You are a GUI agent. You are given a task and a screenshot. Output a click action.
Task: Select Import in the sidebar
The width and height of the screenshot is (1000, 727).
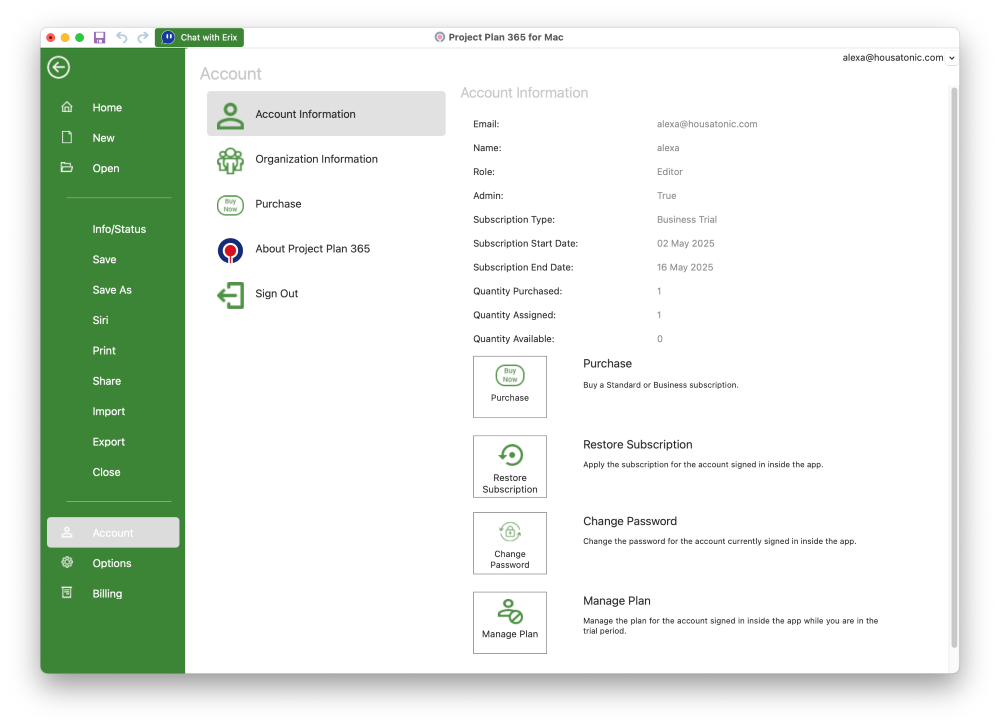[108, 411]
